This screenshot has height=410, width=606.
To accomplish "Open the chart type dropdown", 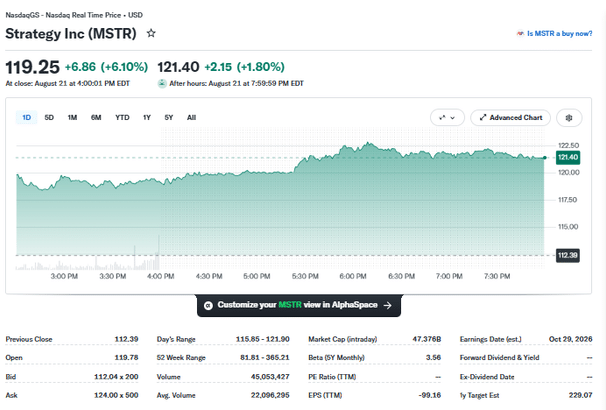I will [x=447, y=117].
